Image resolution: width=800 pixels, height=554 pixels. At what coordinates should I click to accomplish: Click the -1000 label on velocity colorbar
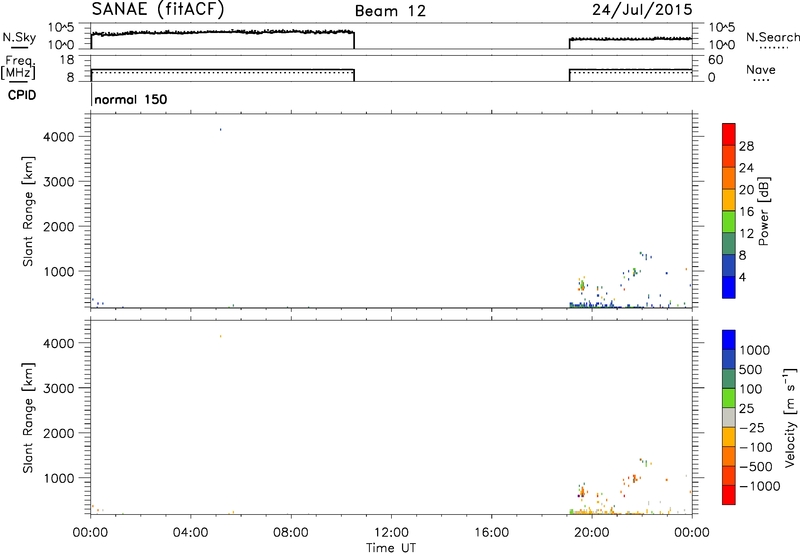pos(759,486)
